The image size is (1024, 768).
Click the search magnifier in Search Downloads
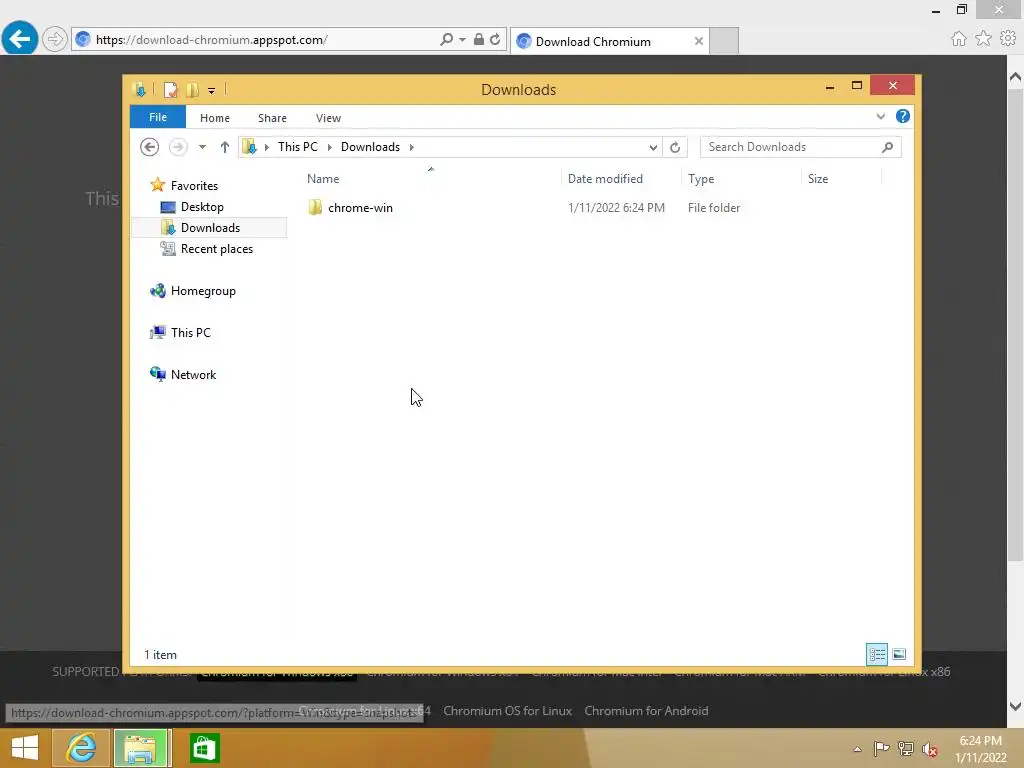coord(887,147)
